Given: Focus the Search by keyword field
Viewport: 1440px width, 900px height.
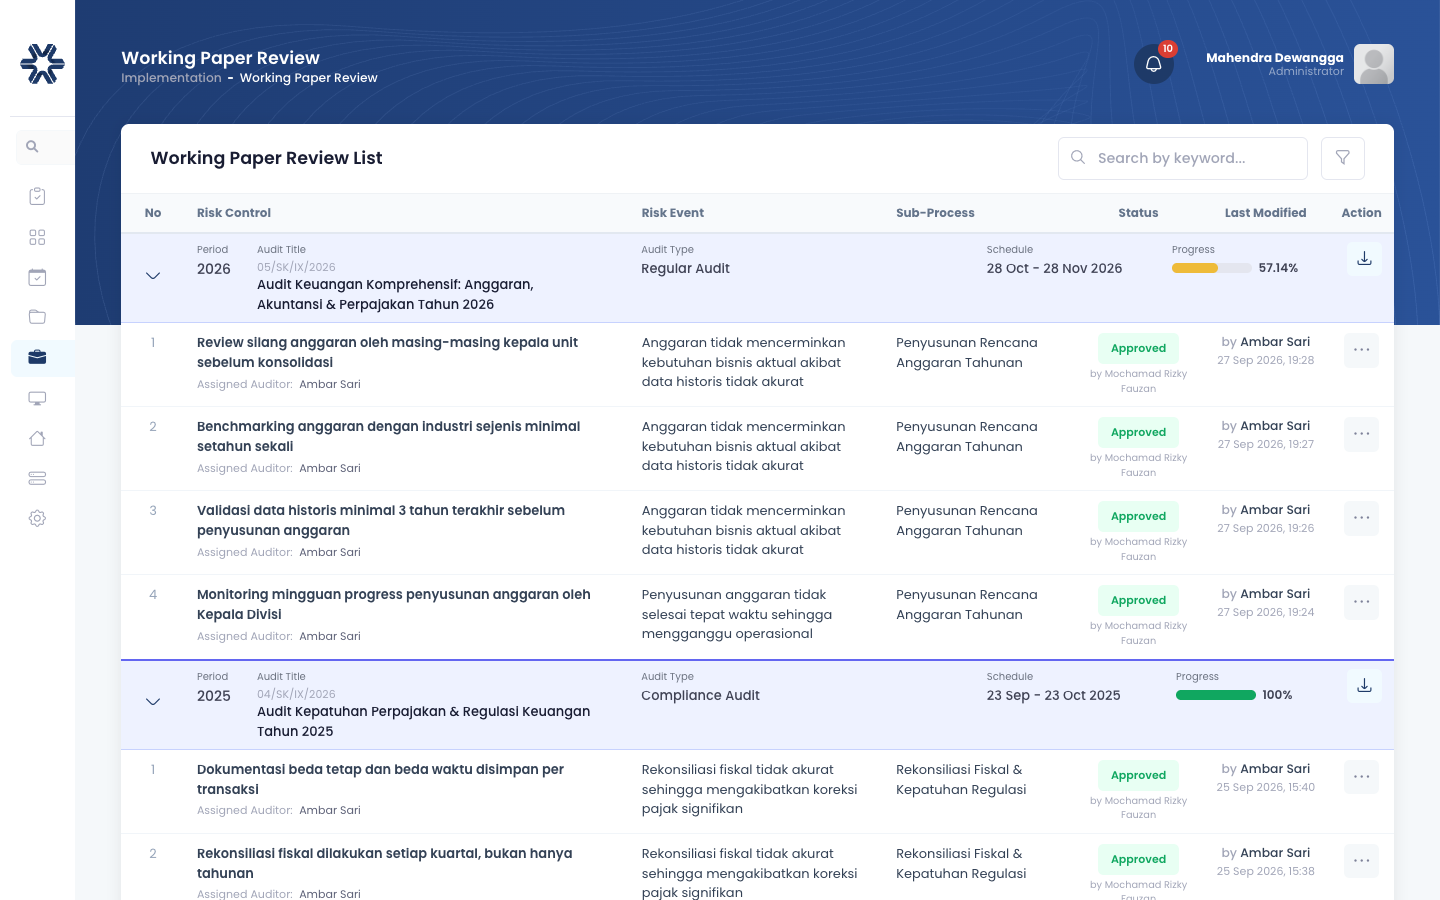Looking at the screenshot, I should [x=1183, y=158].
